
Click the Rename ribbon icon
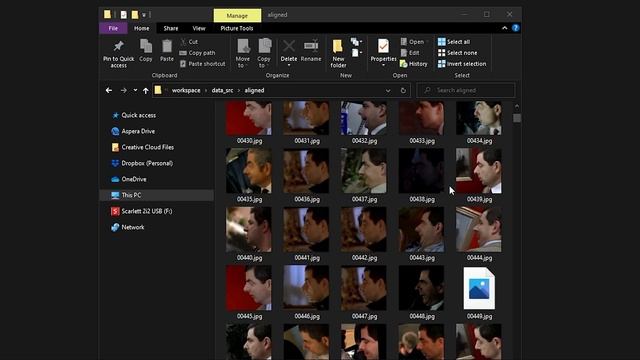(311, 51)
